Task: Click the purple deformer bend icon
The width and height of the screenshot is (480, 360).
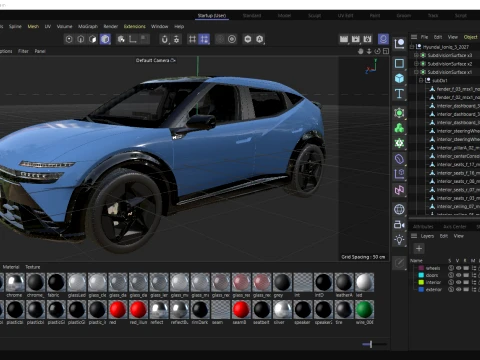Action: click(399, 159)
